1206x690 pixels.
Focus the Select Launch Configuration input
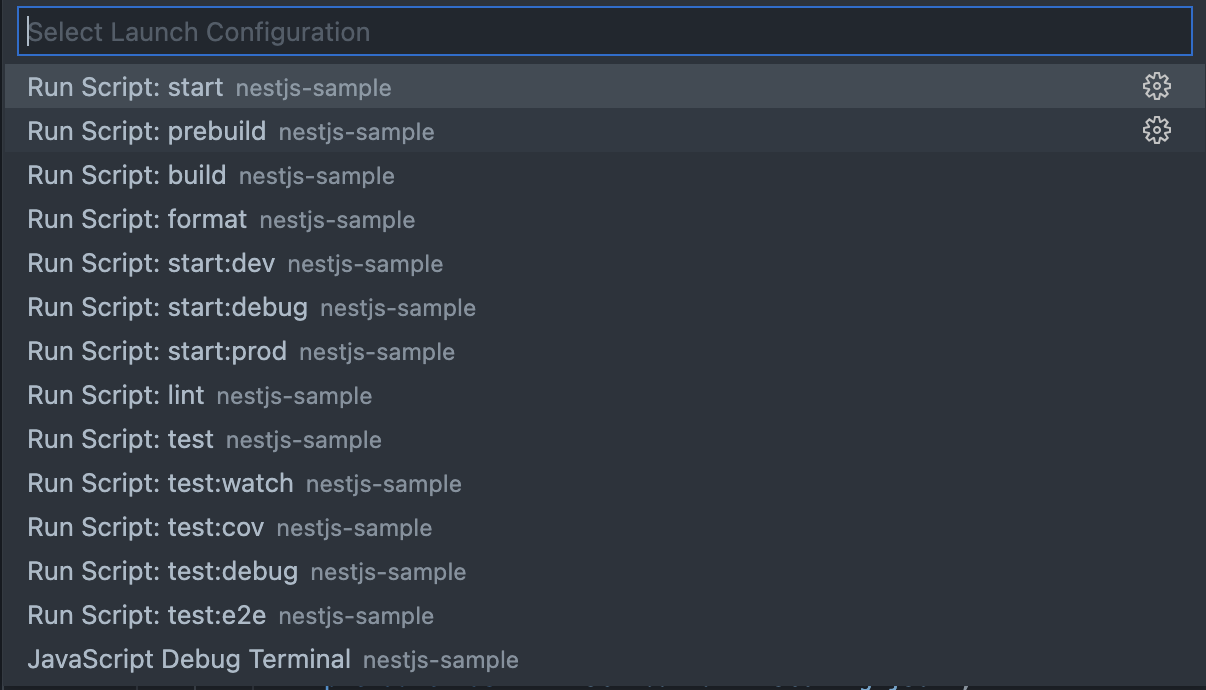point(605,32)
